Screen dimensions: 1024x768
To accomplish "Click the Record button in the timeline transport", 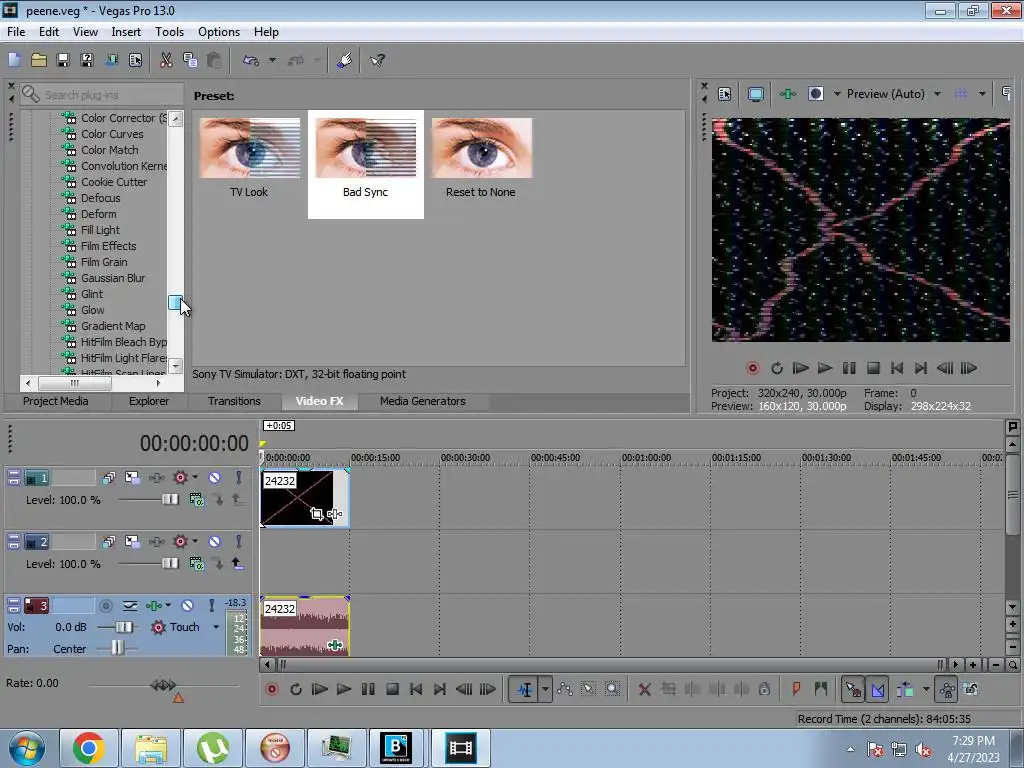I will tap(272, 689).
